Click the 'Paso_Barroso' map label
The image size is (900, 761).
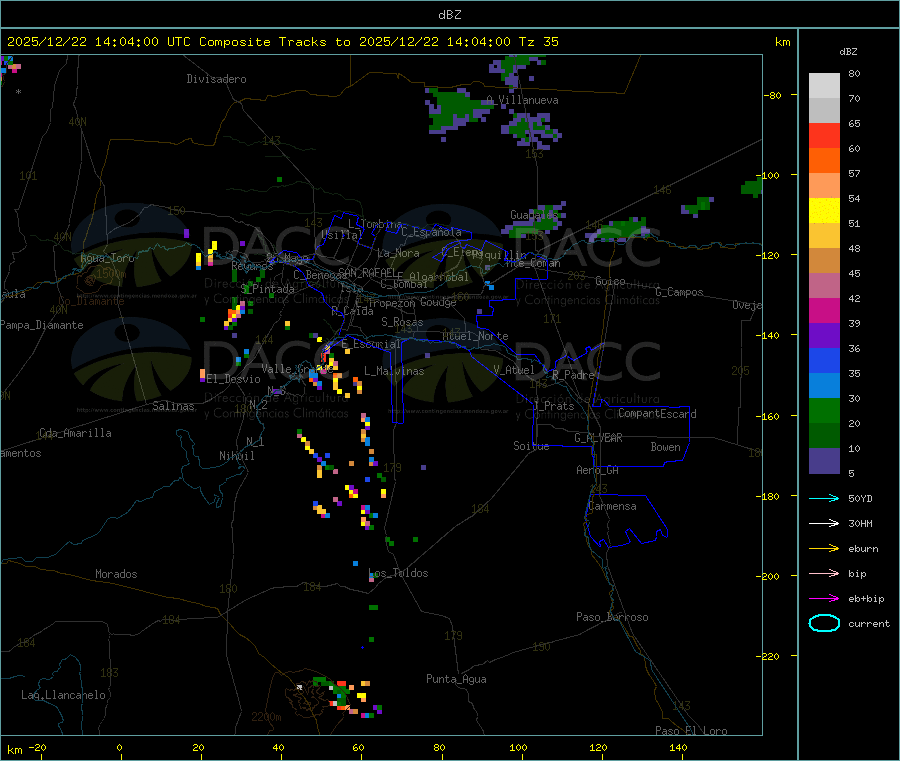612,617
